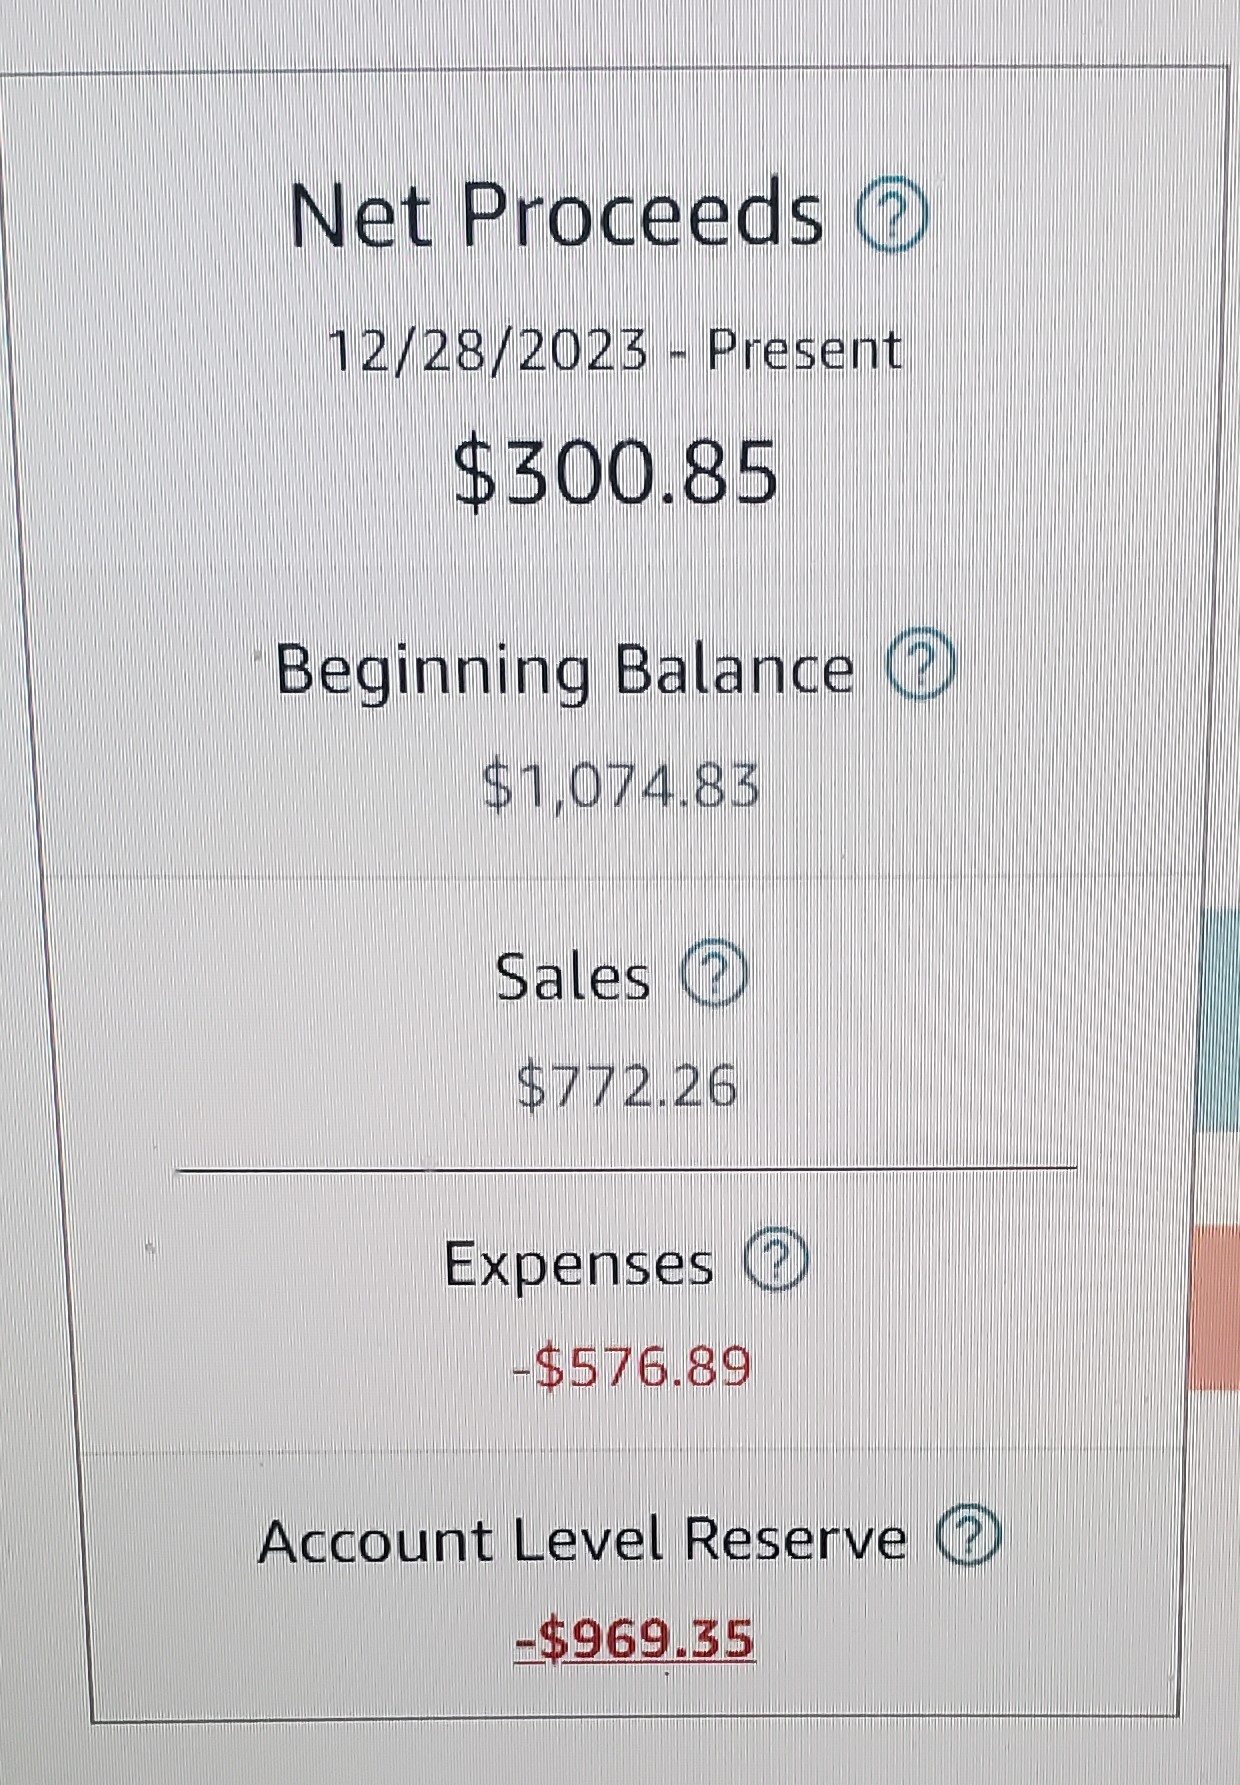Click the Account Level Reserve help icon

(968, 1537)
